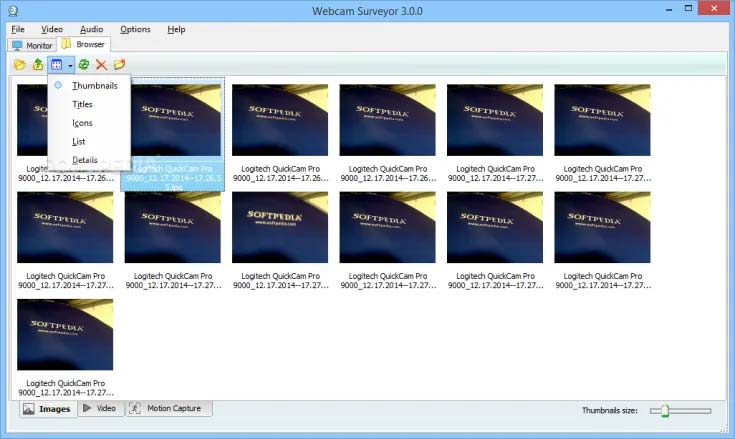
Task: Click the Thumbnails size slider handle
Action: tap(665, 411)
